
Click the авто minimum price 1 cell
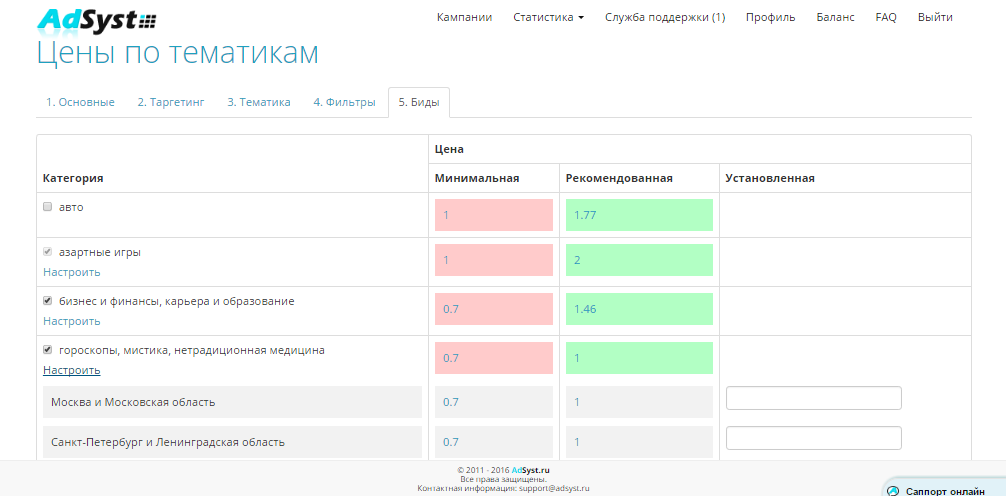tap(493, 215)
